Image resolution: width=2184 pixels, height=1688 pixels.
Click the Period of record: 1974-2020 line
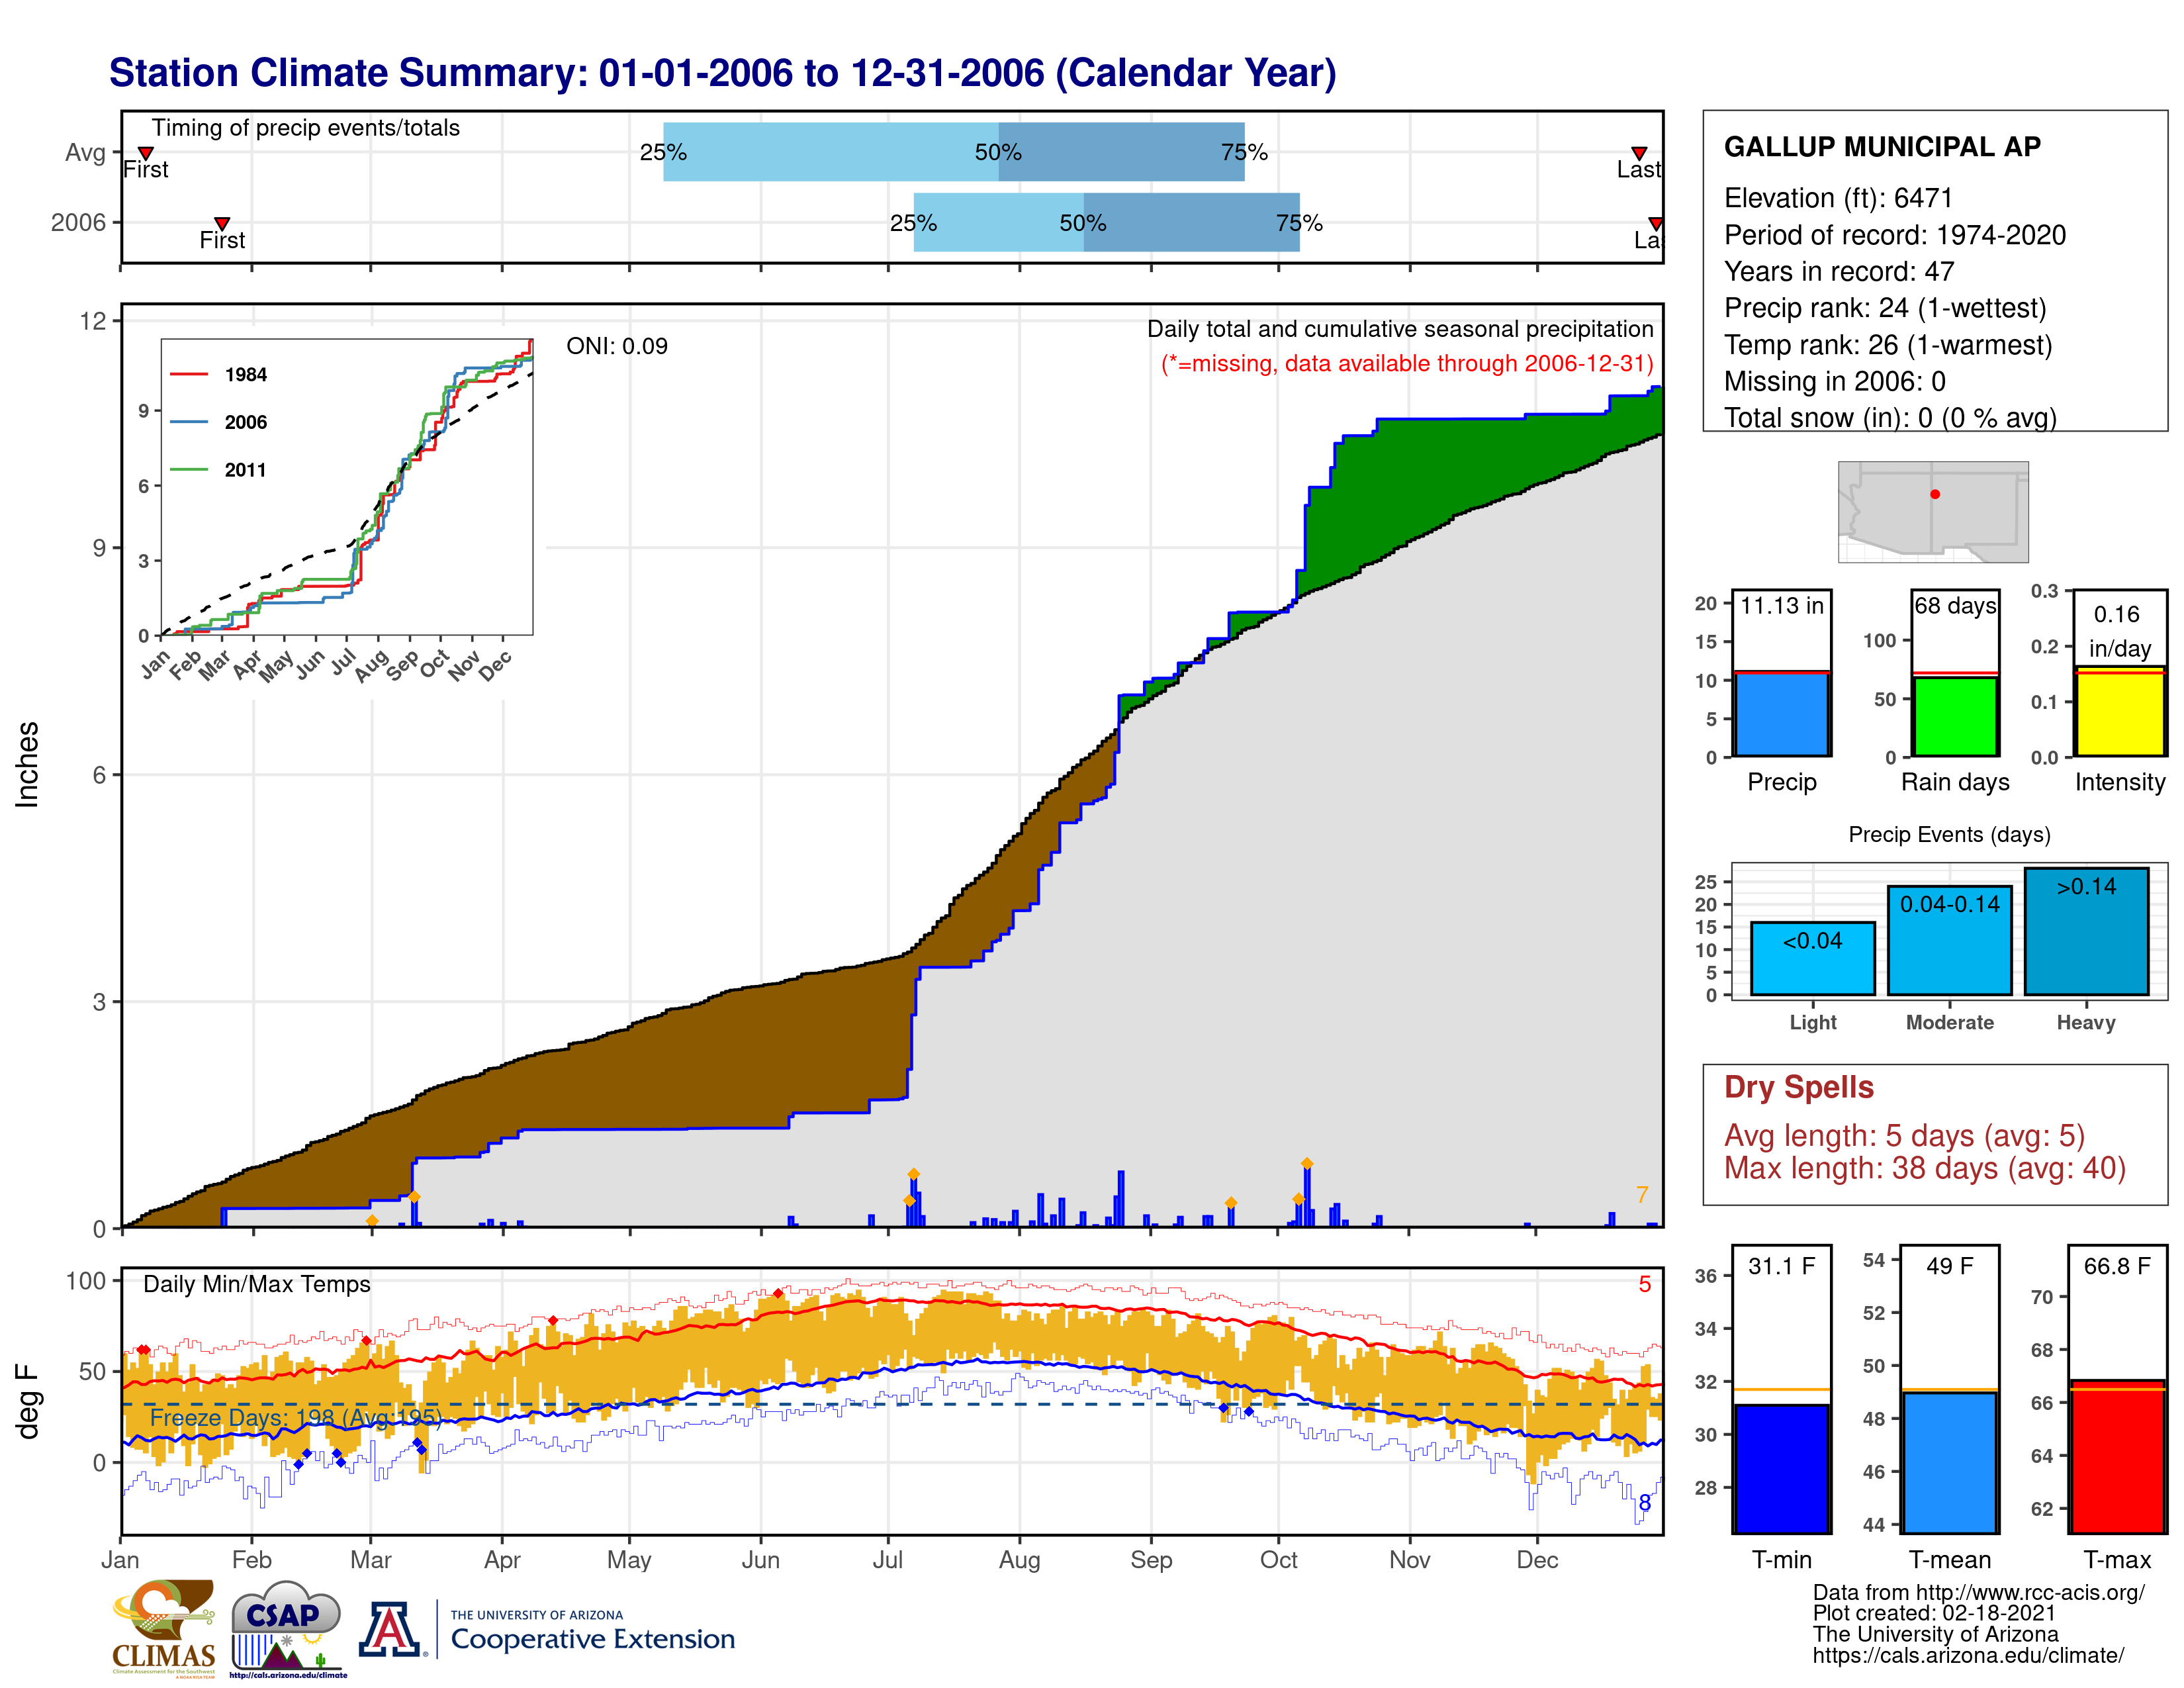pyautogui.click(x=1895, y=235)
